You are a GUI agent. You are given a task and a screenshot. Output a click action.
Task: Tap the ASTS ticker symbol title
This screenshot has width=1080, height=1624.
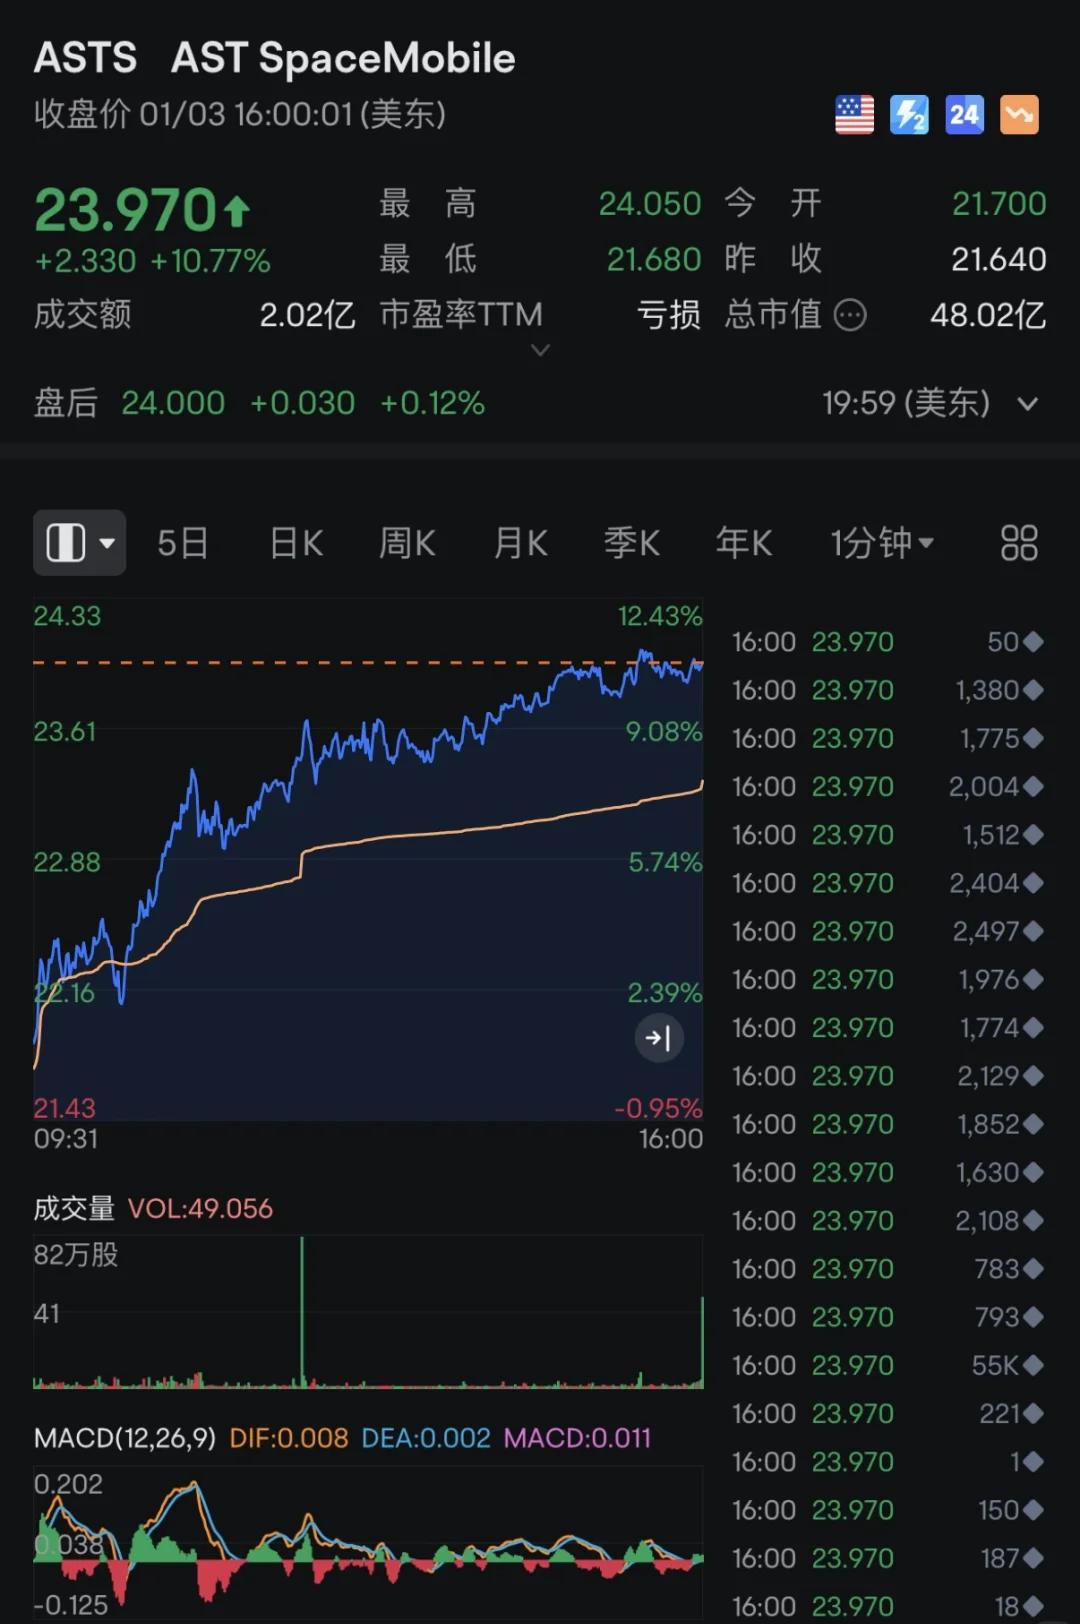(x=86, y=58)
